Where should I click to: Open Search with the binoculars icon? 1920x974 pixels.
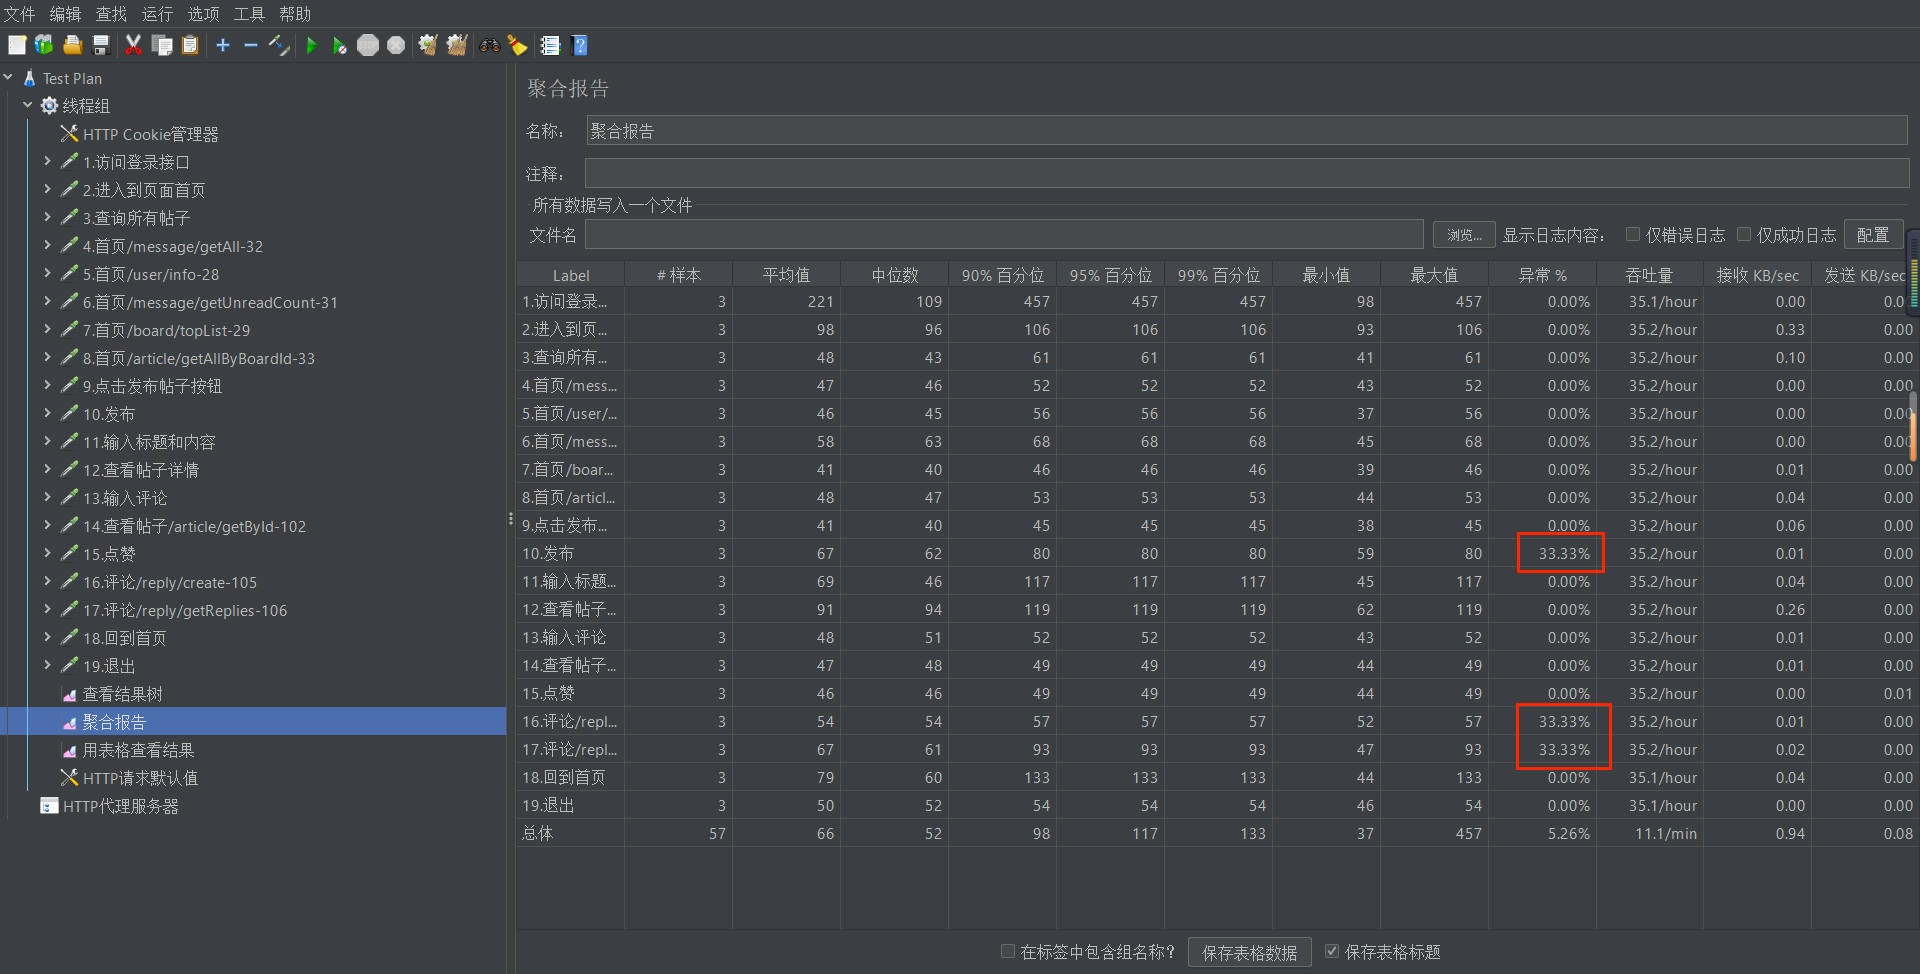(x=490, y=45)
